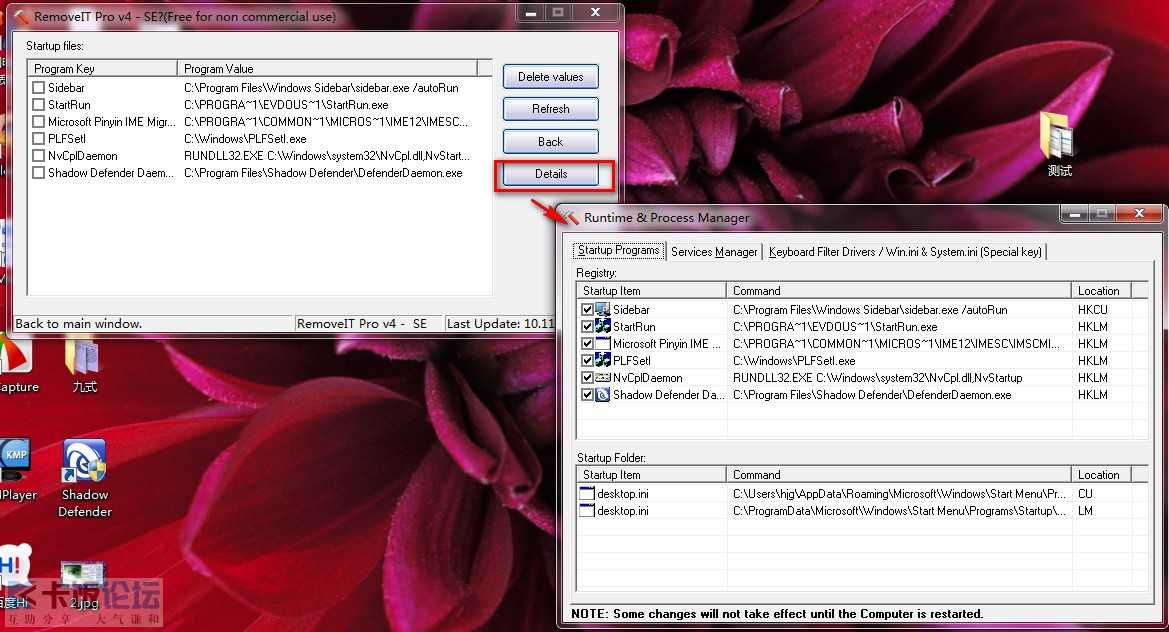This screenshot has width=1169, height=632.
Task: Click the Microsoft Pinyin IME item icon
Action: (x=603, y=344)
